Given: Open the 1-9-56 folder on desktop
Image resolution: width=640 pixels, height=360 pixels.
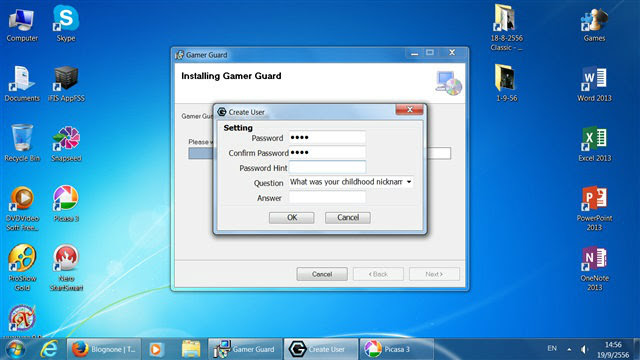Looking at the screenshot, I should tap(506, 83).
